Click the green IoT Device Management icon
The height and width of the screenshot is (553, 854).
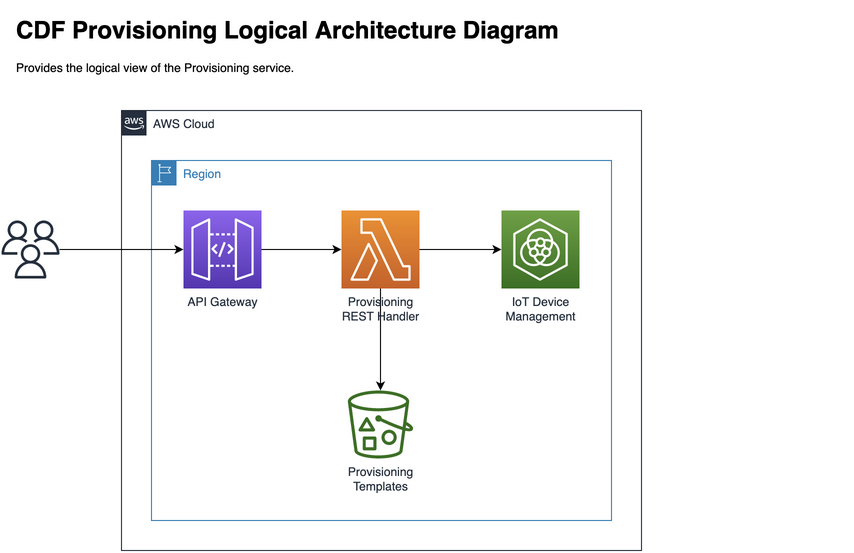540,250
